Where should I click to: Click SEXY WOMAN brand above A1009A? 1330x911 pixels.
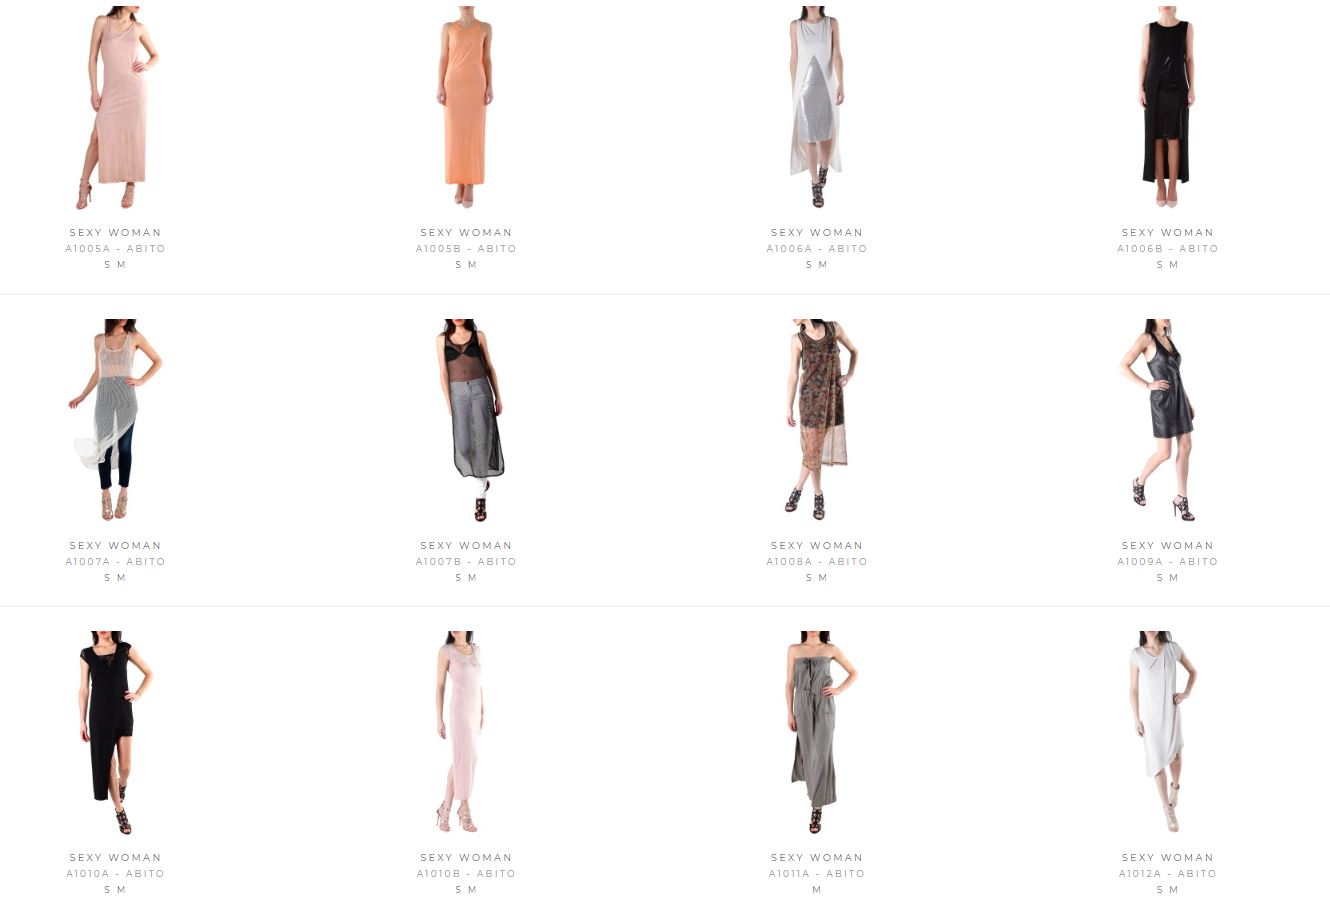(x=1167, y=546)
